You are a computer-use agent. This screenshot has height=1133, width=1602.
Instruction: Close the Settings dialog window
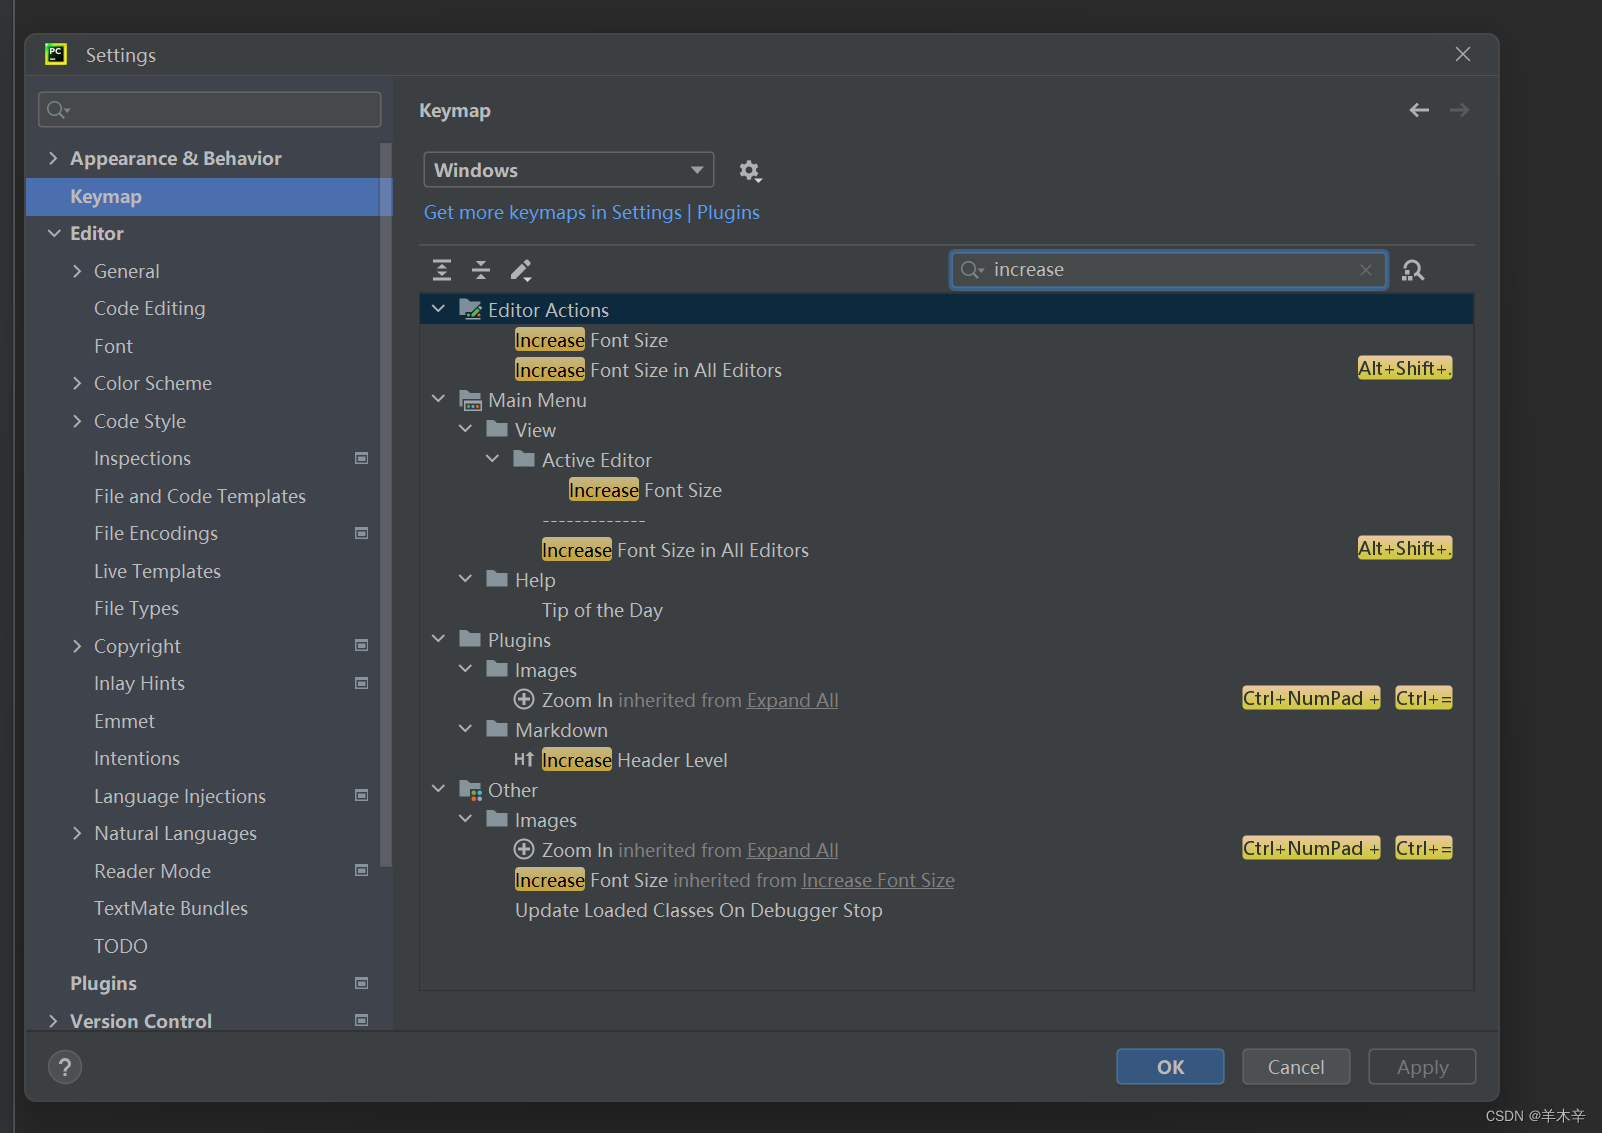[1462, 54]
